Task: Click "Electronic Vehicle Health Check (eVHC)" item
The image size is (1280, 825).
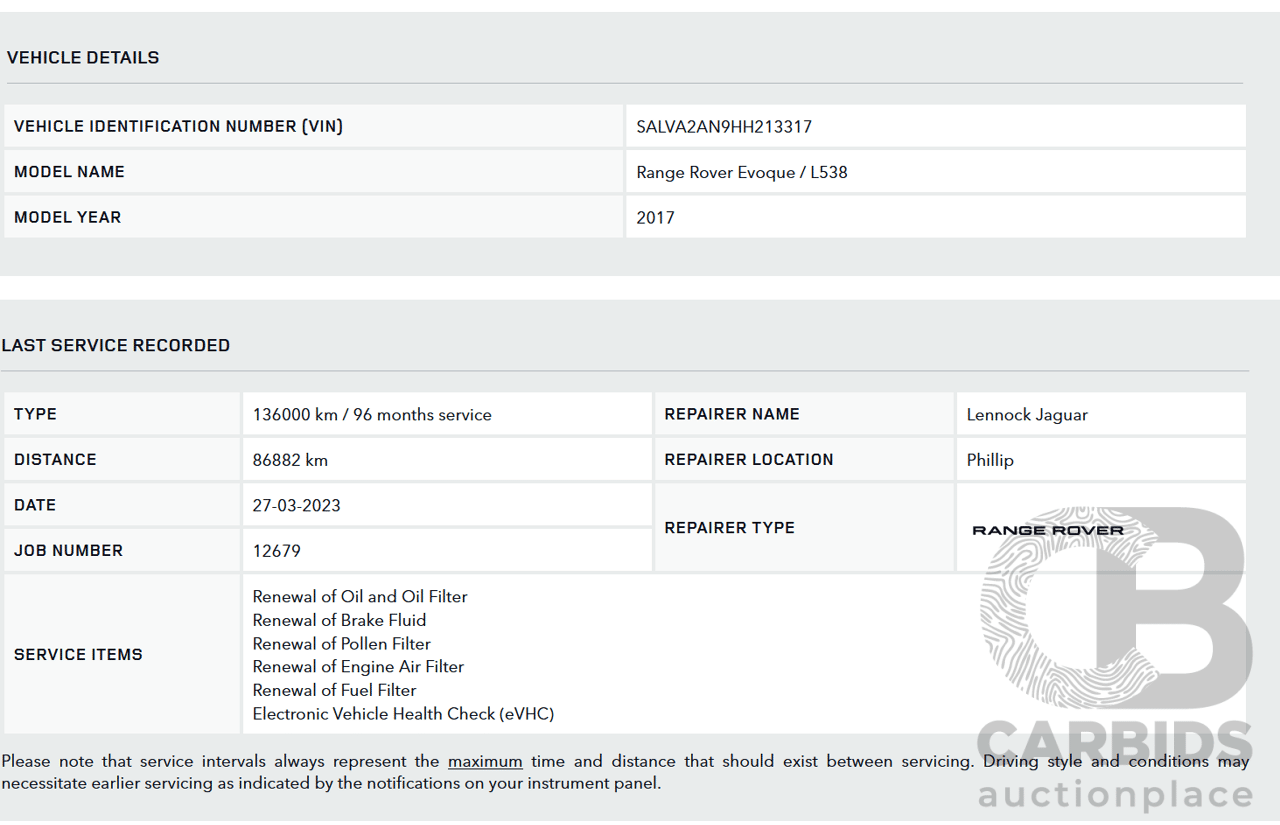Action: click(403, 714)
